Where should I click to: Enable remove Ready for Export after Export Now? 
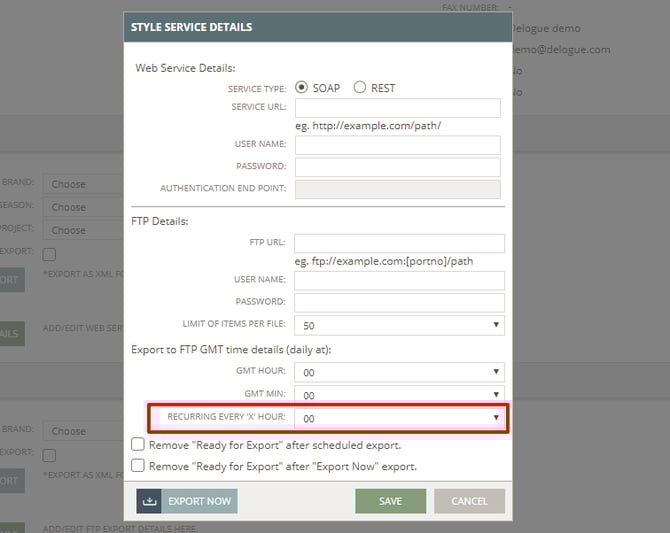pos(139,466)
